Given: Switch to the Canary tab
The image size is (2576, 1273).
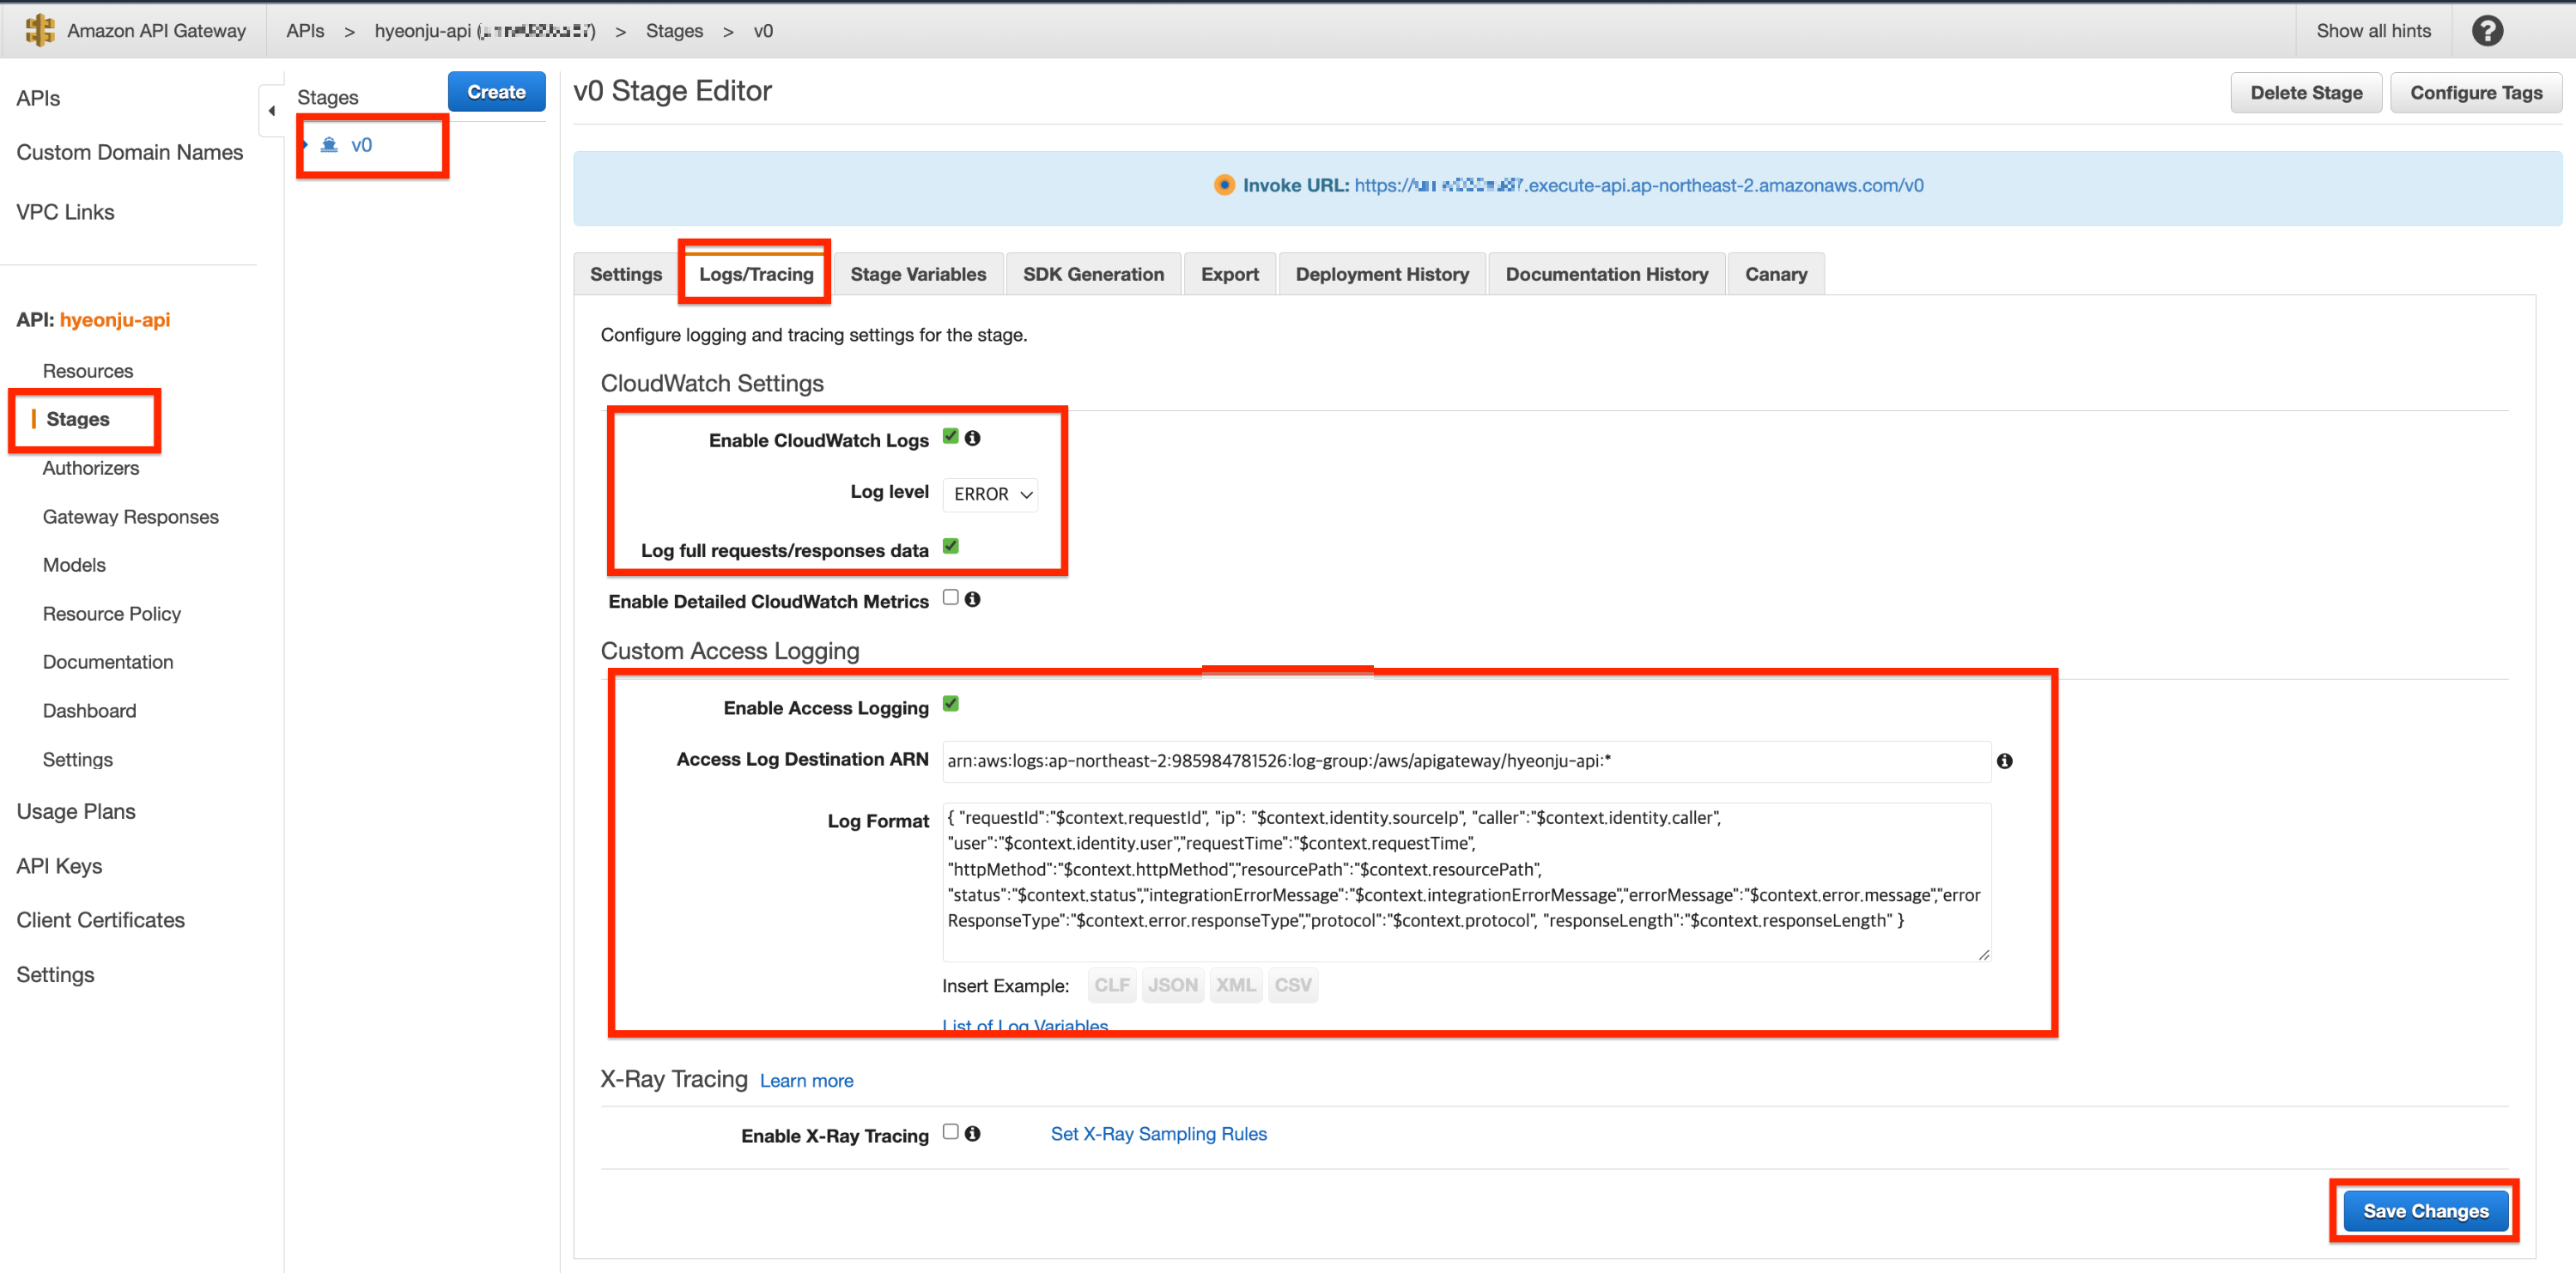Looking at the screenshot, I should (1775, 274).
